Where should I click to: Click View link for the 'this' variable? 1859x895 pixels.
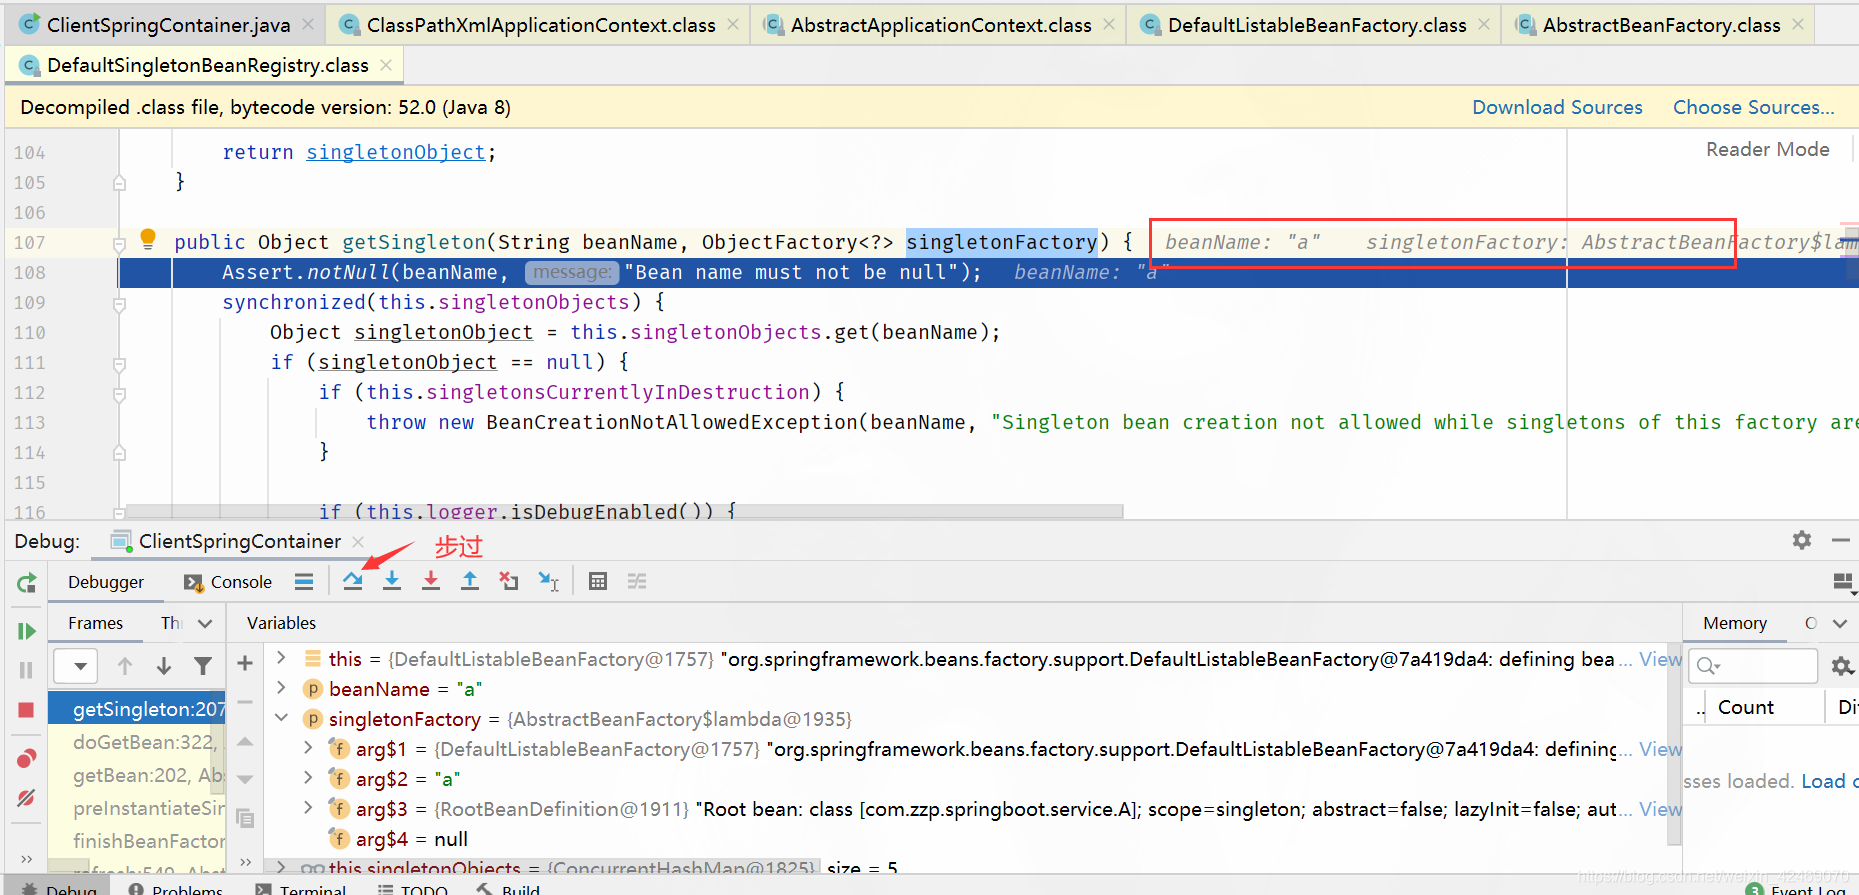click(x=1660, y=659)
